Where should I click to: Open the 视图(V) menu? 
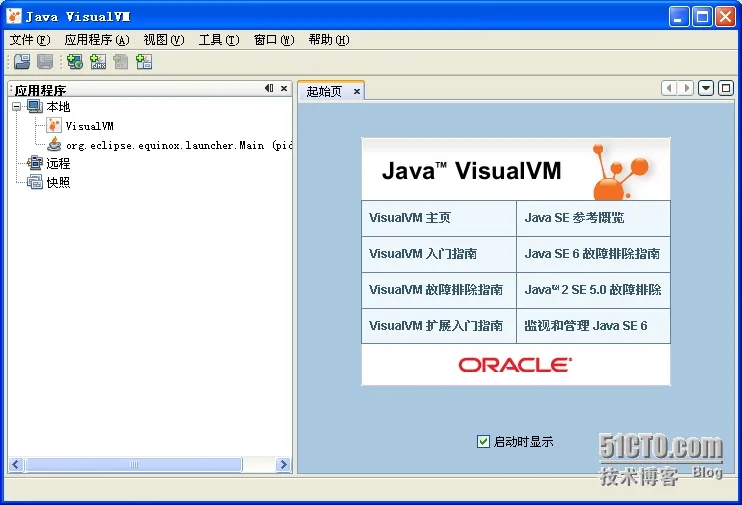click(x=164, y=40)
